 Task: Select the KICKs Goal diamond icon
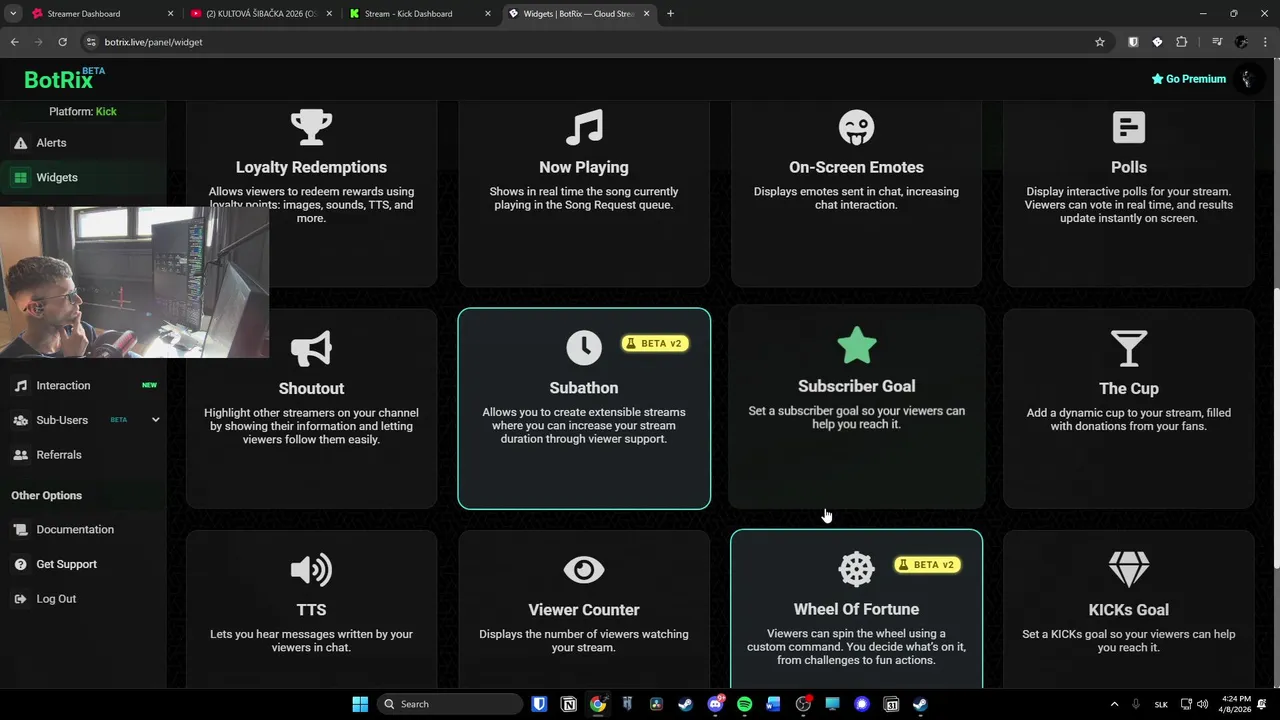coord(1129,569)
